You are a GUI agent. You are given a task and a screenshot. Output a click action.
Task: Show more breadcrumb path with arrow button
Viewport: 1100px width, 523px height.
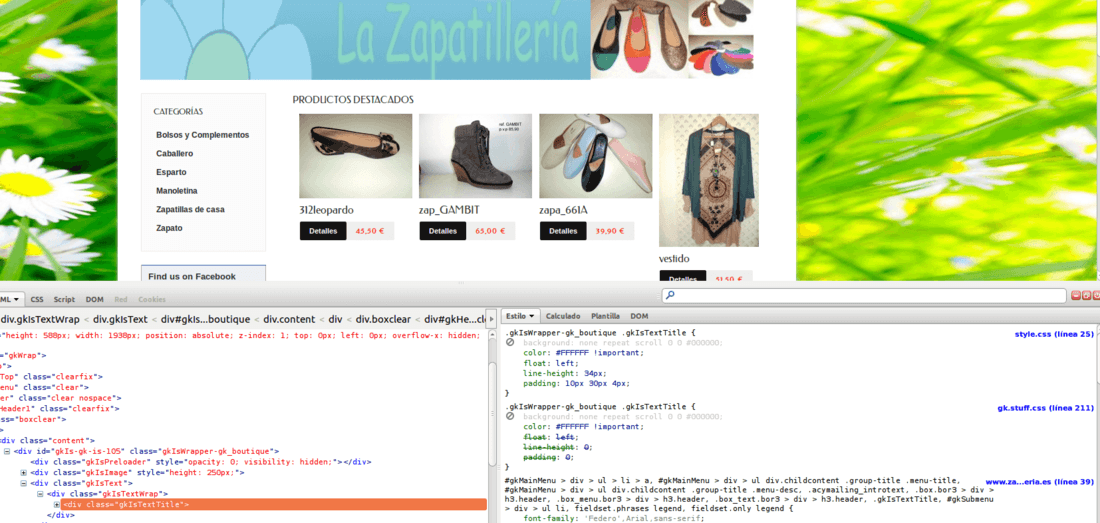[x=492, y=320]
